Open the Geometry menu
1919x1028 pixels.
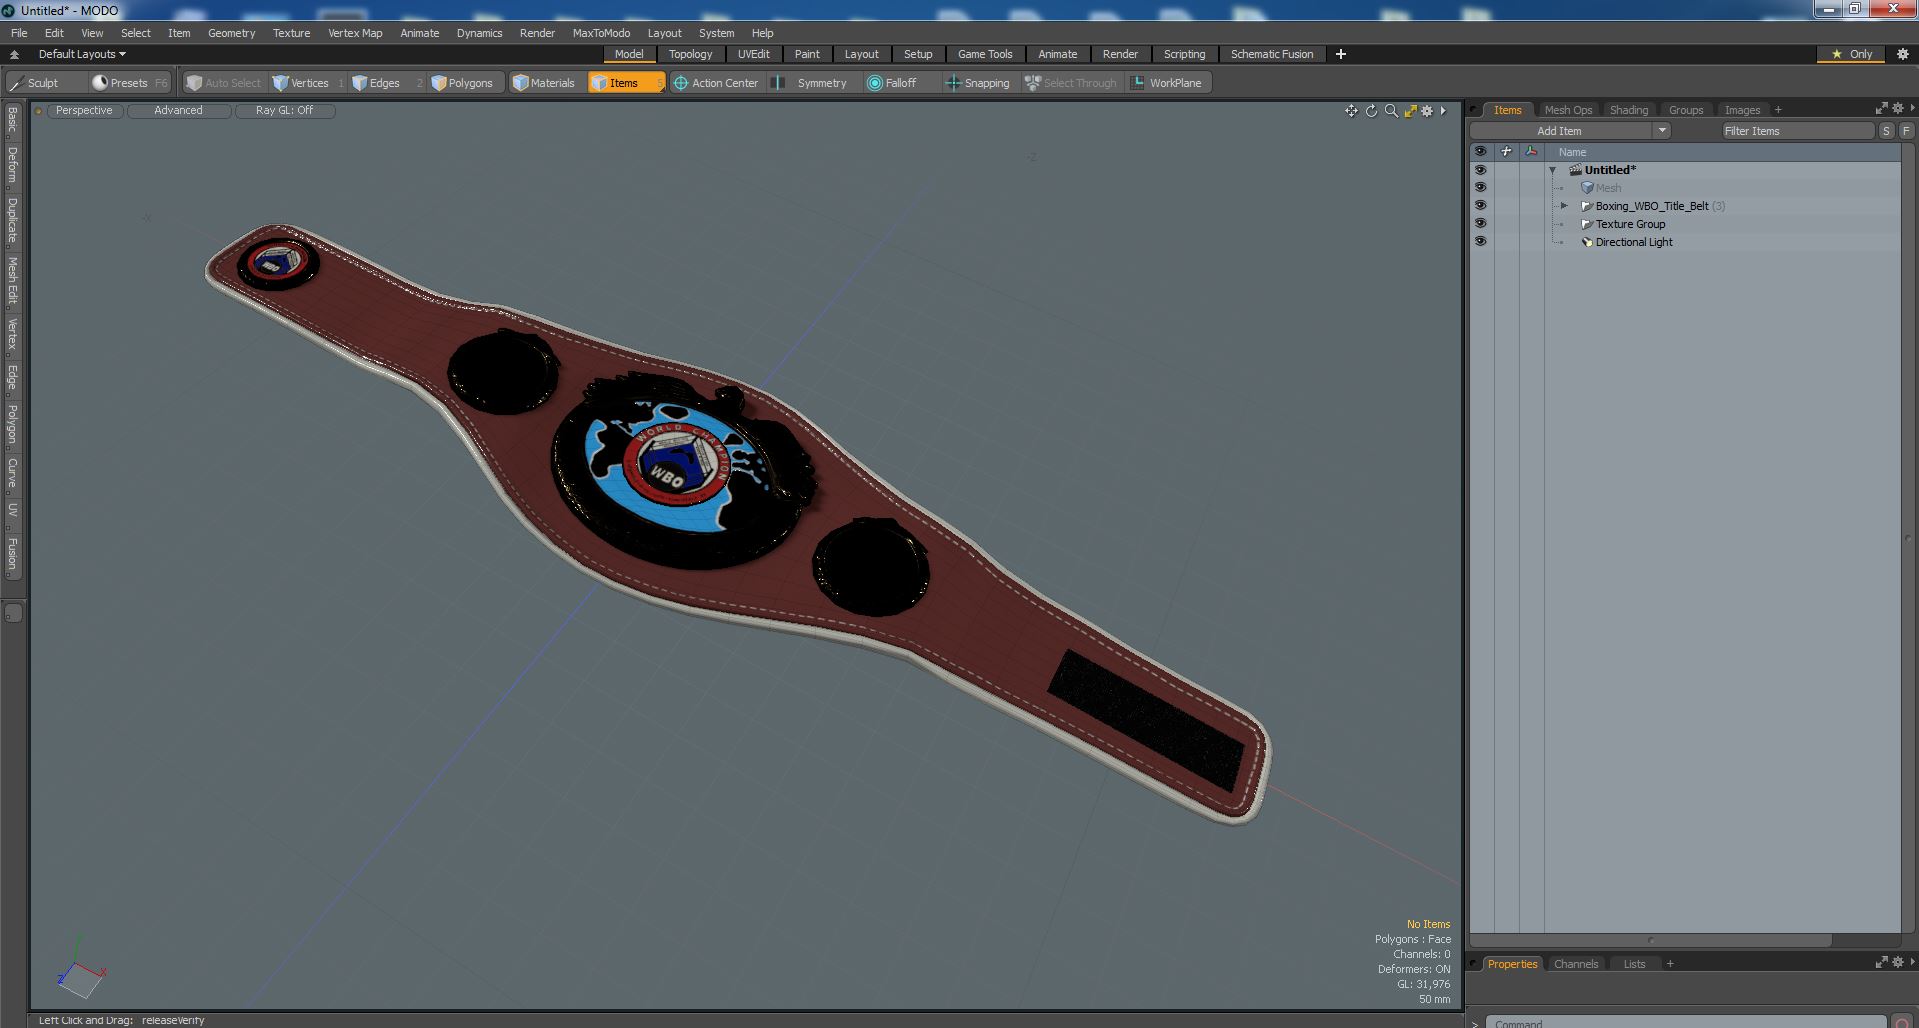point(231,33)
